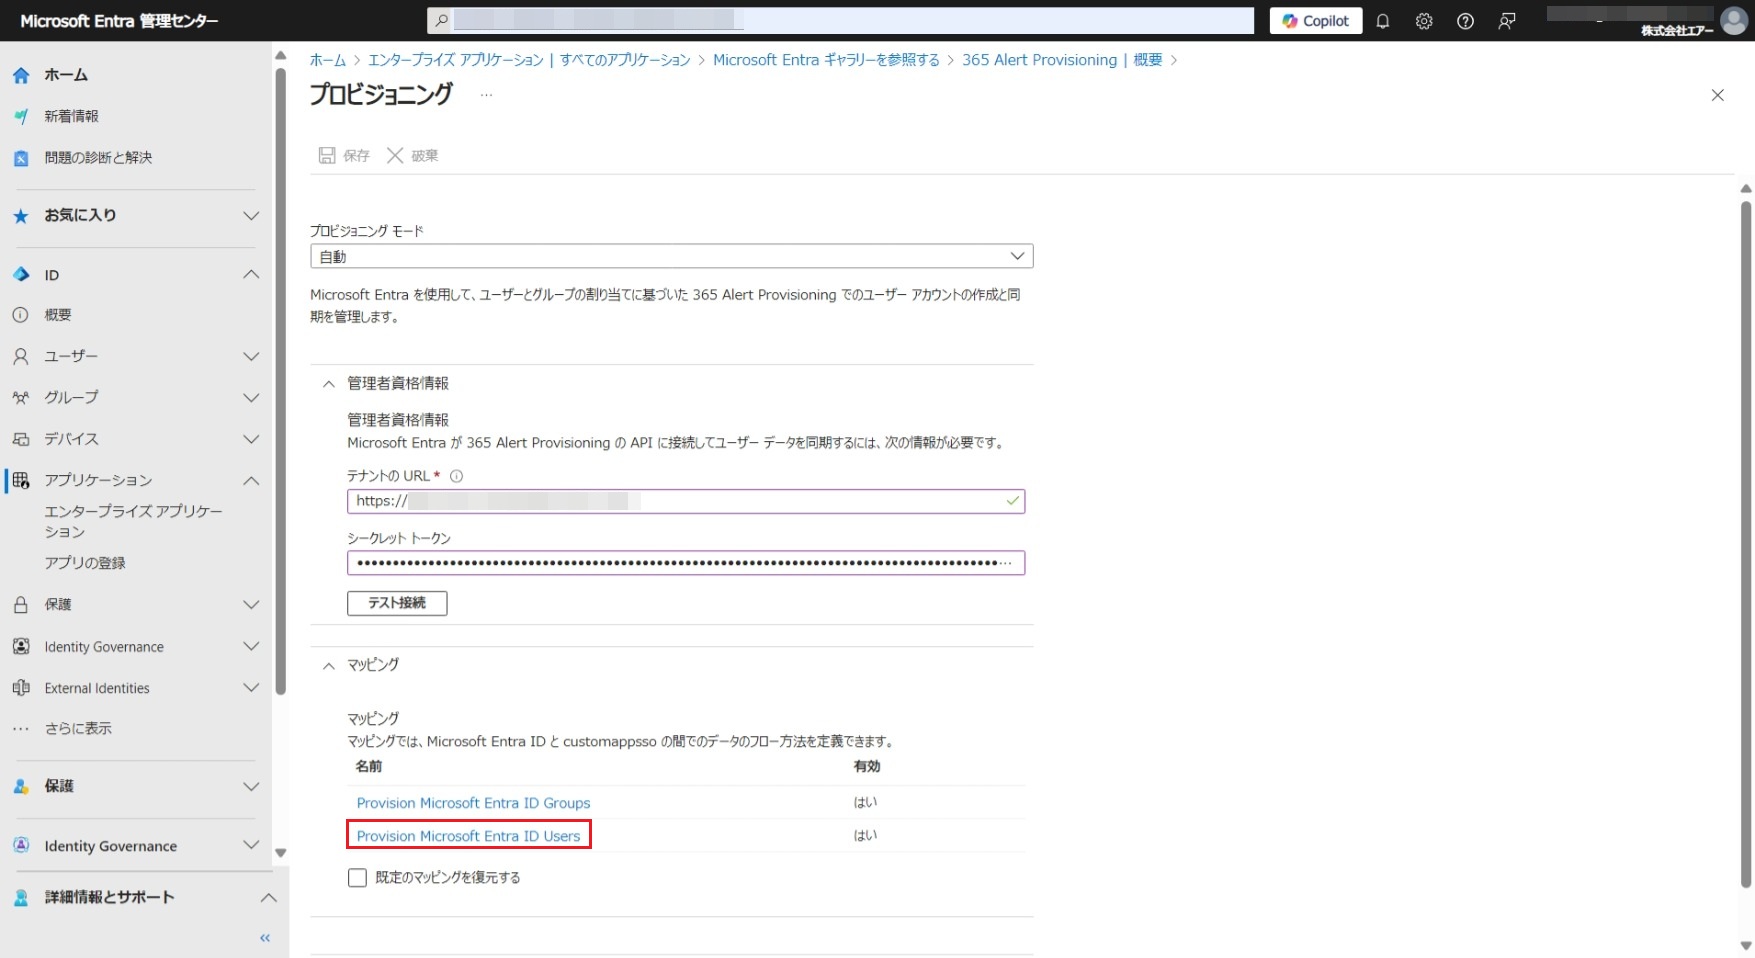Click the ホーム icon in sidebar
Screen dimensions: 1755x958
[21, 75]
